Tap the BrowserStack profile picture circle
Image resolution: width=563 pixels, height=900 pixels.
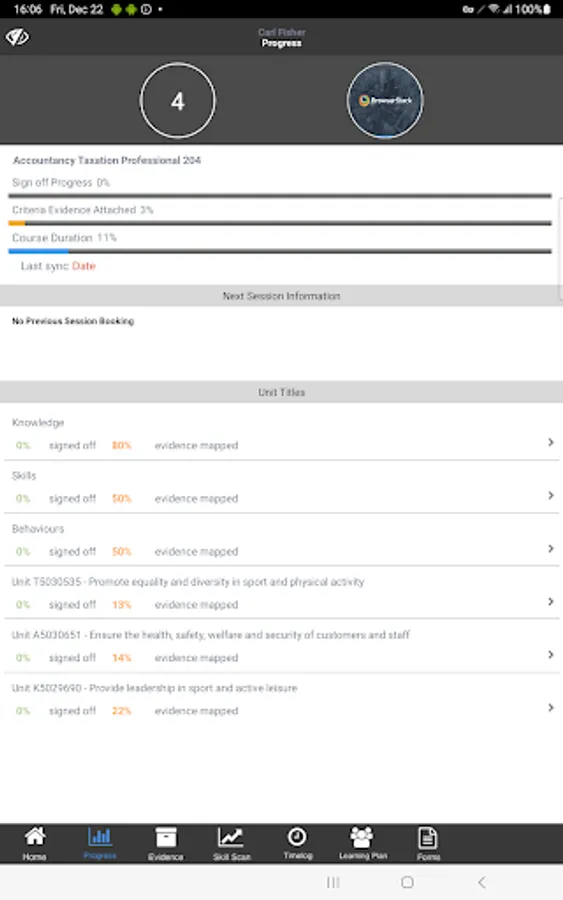click(385, 100)
